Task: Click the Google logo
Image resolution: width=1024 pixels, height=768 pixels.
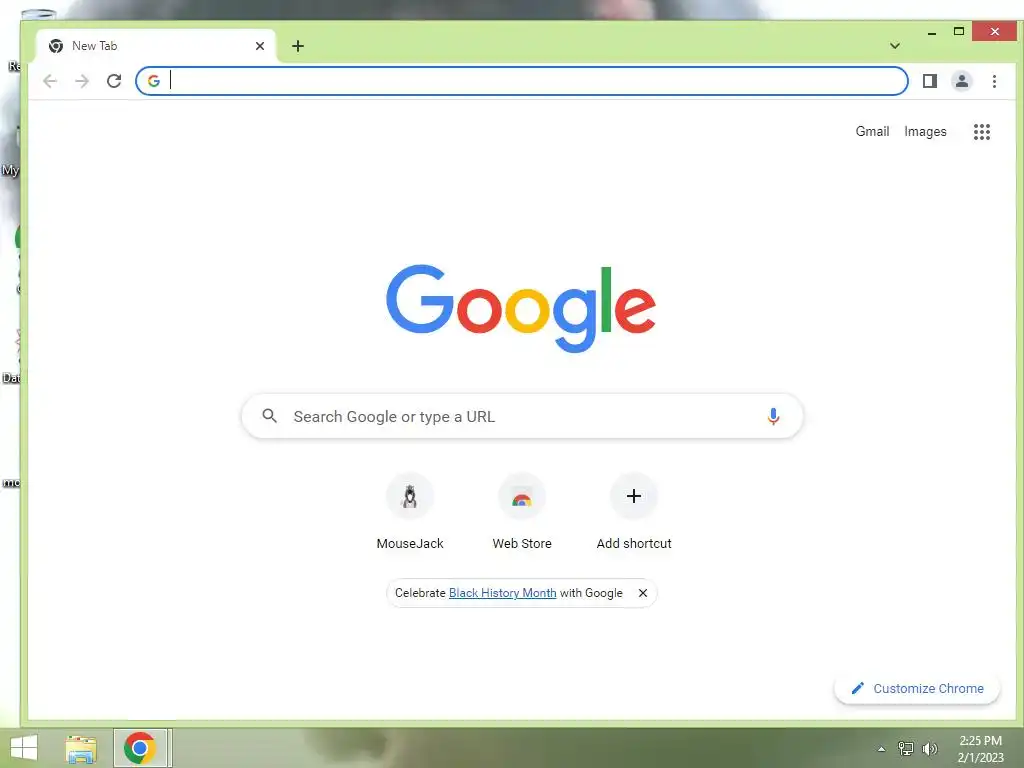Action: click(x=521, y=308)
